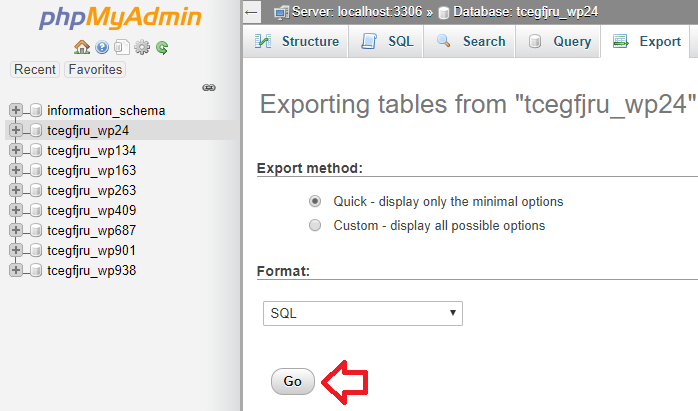698x411 pixels.
Task: Click the database icon in breadcrumb
Action: (443, 13)
